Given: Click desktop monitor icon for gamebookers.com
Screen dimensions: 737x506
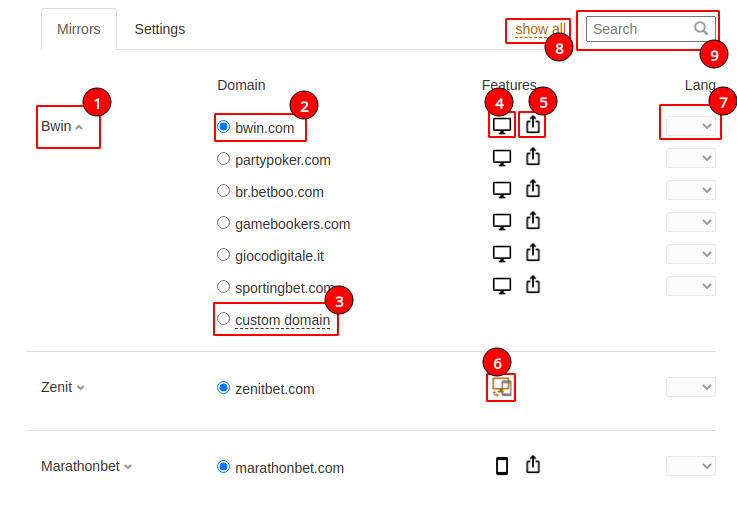Looking at the screenshot, I should click(x=502, y=222).
